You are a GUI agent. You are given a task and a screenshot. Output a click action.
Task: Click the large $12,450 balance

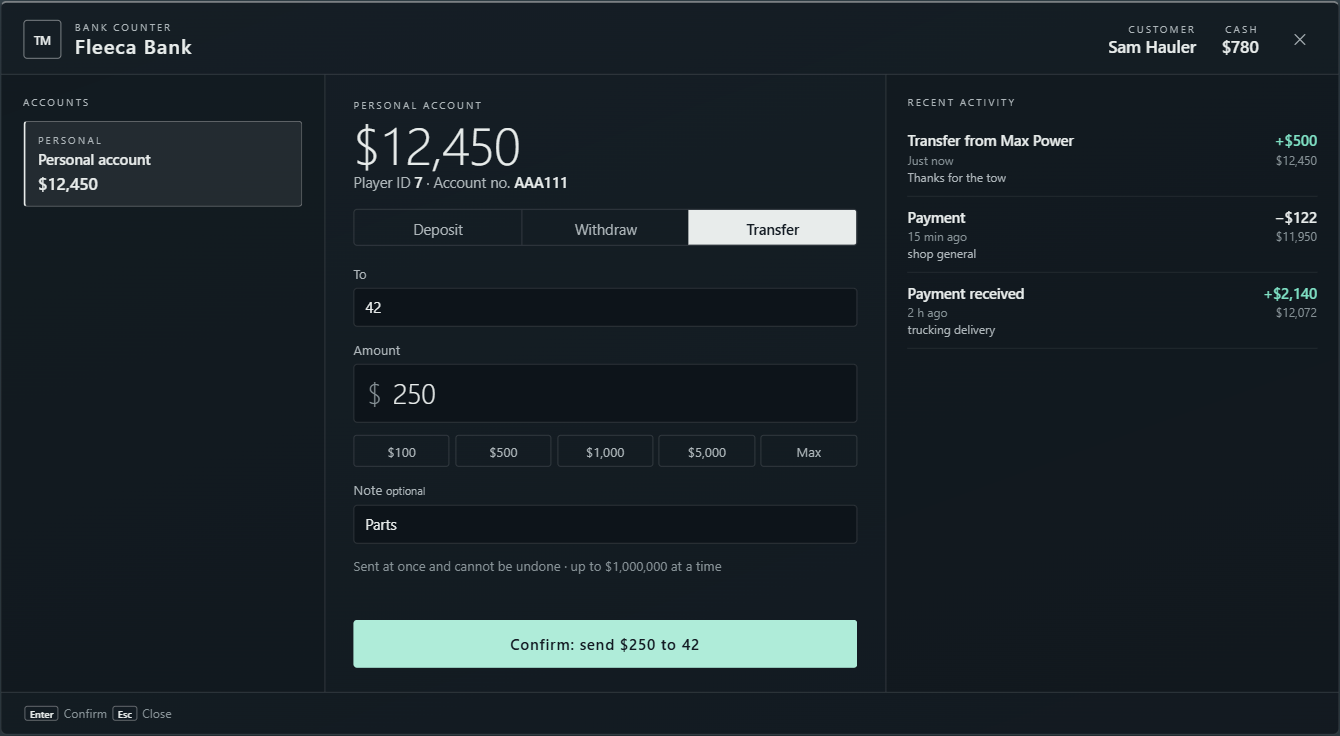coord(437,147)
